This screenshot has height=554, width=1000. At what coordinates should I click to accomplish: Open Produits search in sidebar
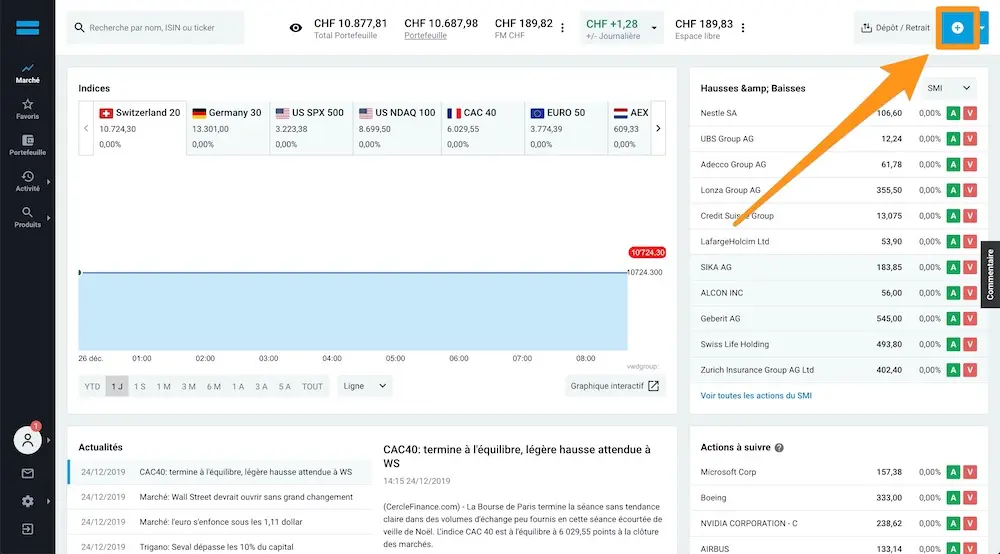point(27,217)
